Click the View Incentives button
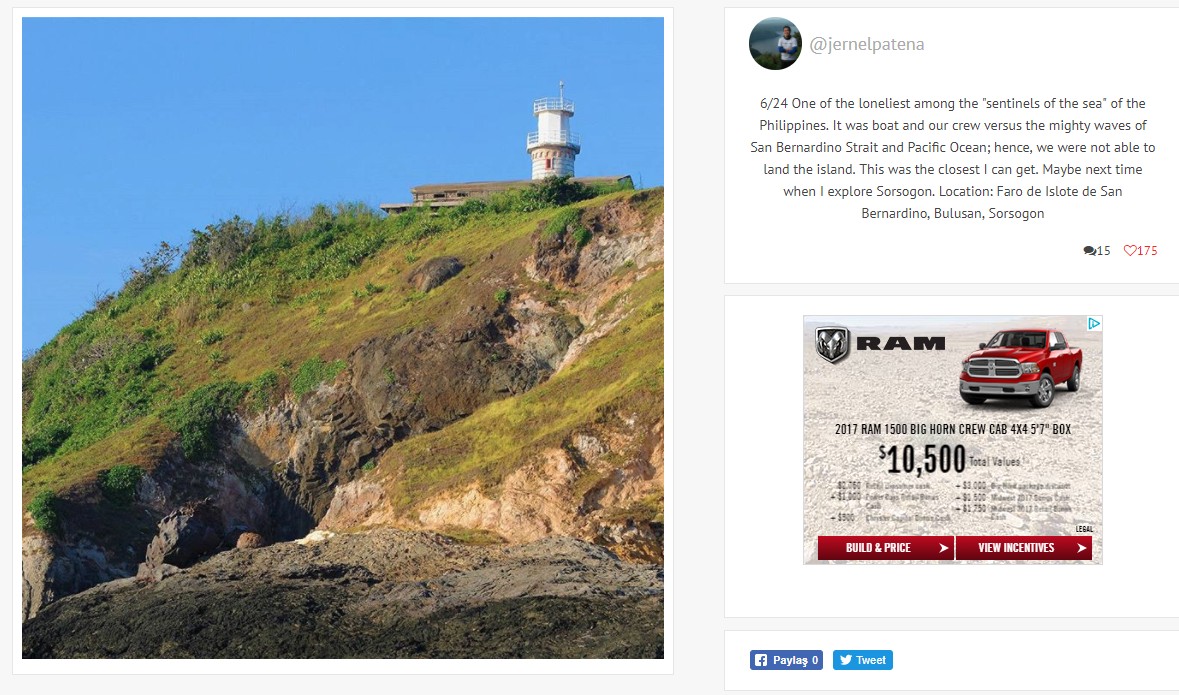This screenshot has height=695, width=1179. pyautogui.click(x=1023, y=548)
